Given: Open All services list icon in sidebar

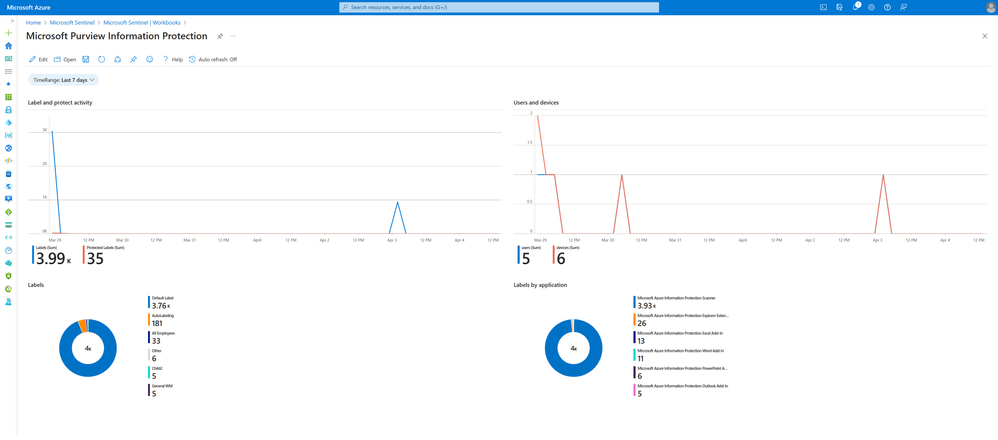Looking at the screenshot, I should pyautogui.click(x=8, y=71).
